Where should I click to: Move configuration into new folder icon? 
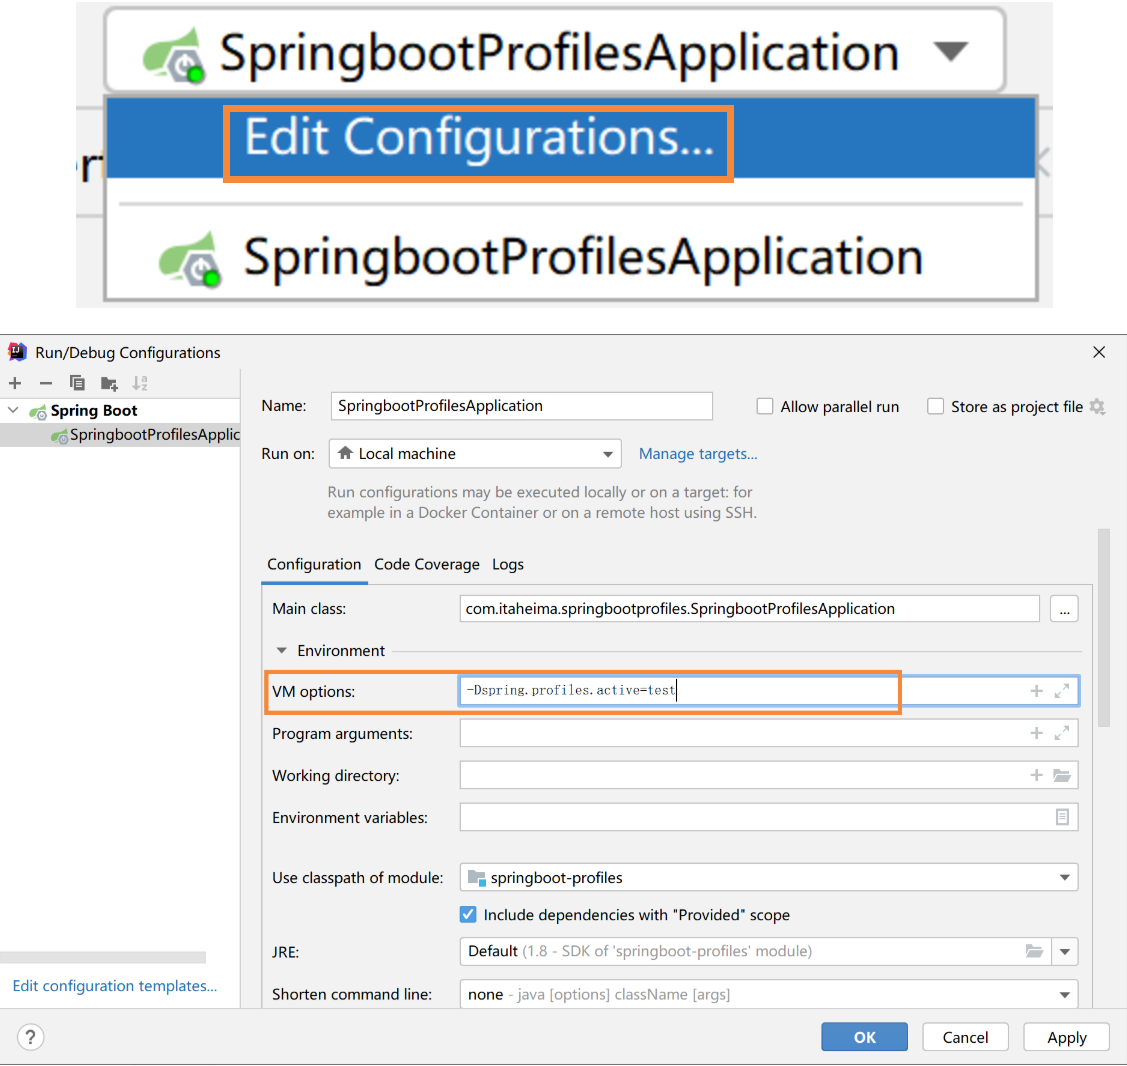tap(109, 383)
